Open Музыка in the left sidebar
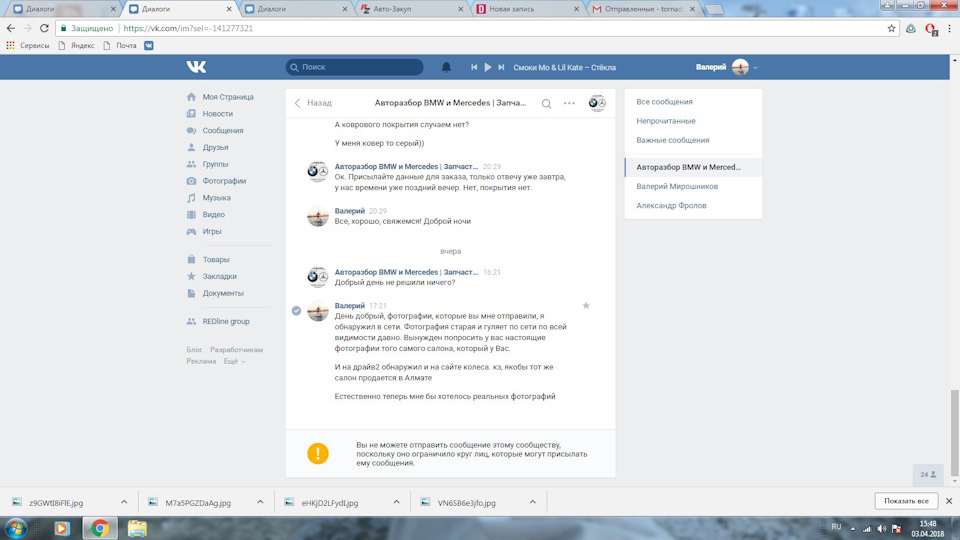Viewport: 960px width, 540px height. (216, 198)
